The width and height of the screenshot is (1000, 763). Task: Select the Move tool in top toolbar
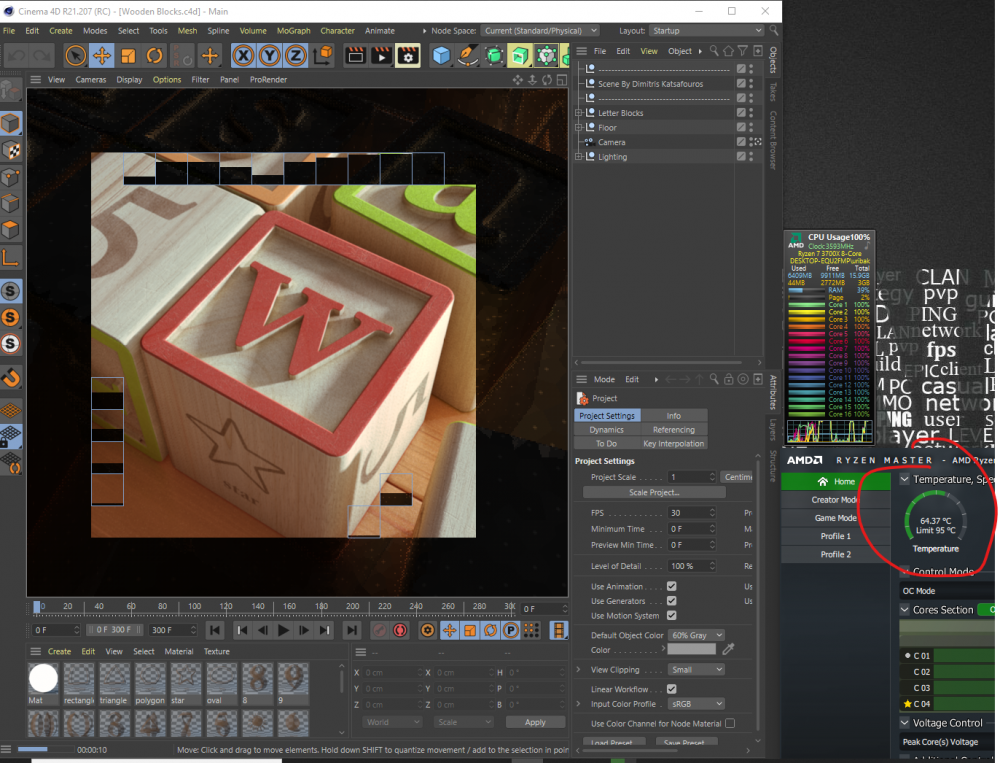click(102, 55)
